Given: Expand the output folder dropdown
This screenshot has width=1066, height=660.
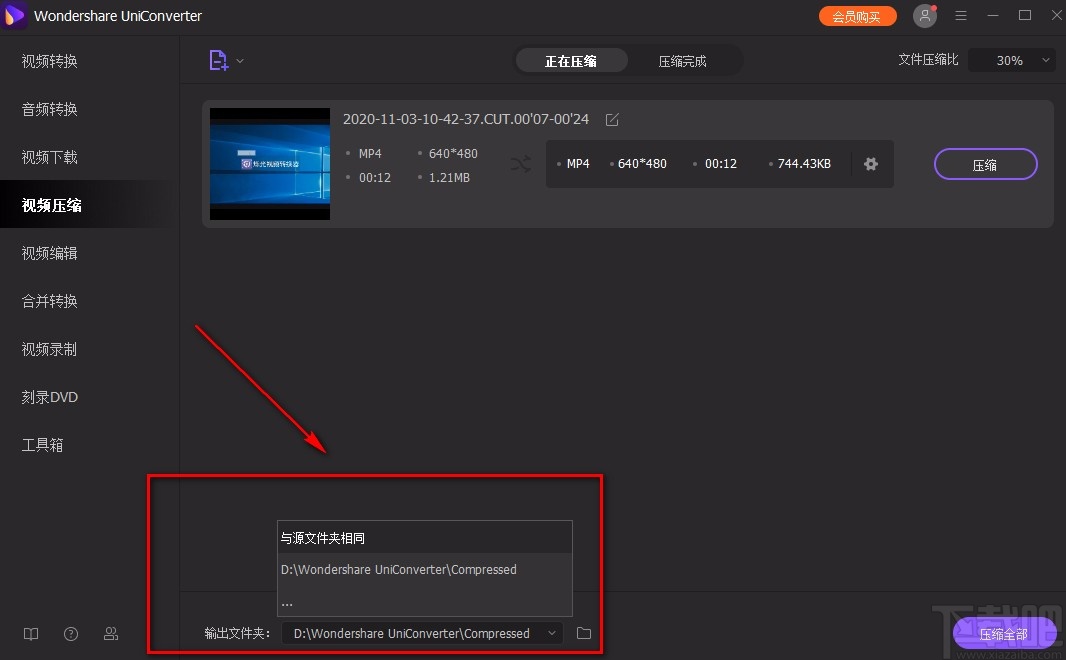Looking at the screenshot, I should [x=551, y=633].
